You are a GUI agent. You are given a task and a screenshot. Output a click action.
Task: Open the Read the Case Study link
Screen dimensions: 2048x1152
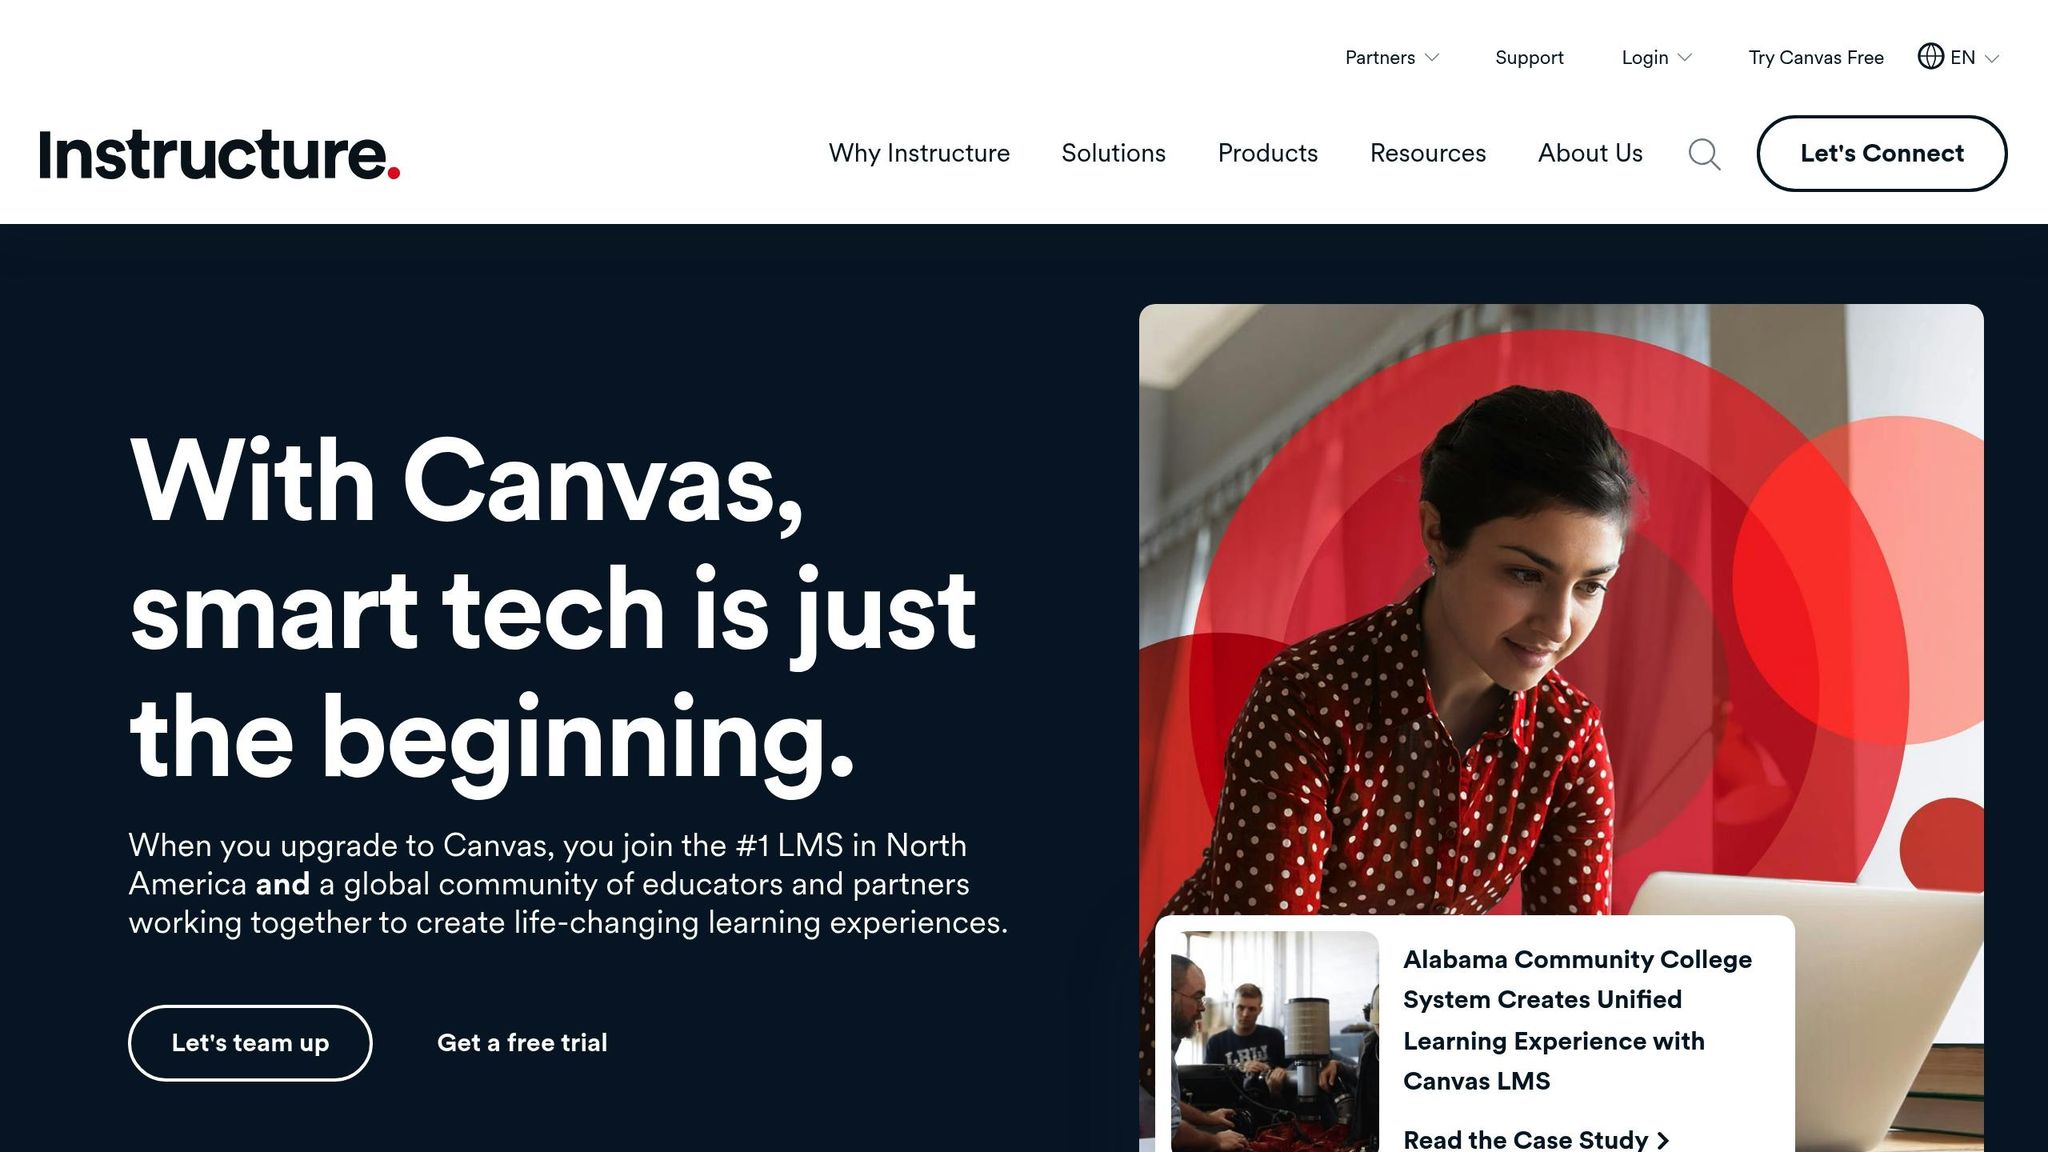click(1536, 1139)
